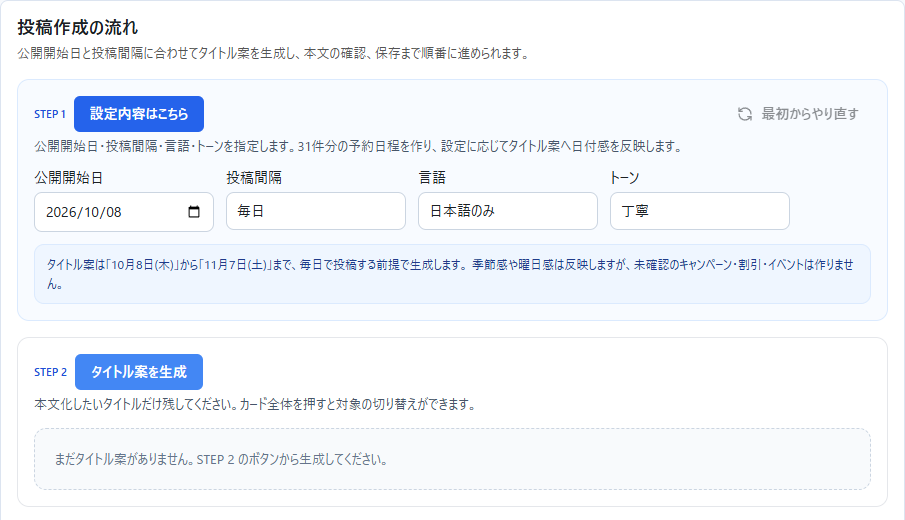Viewport: 905px width, 520px height.
Task: Click the calendar icon in the date field
Action: point(194,212)
